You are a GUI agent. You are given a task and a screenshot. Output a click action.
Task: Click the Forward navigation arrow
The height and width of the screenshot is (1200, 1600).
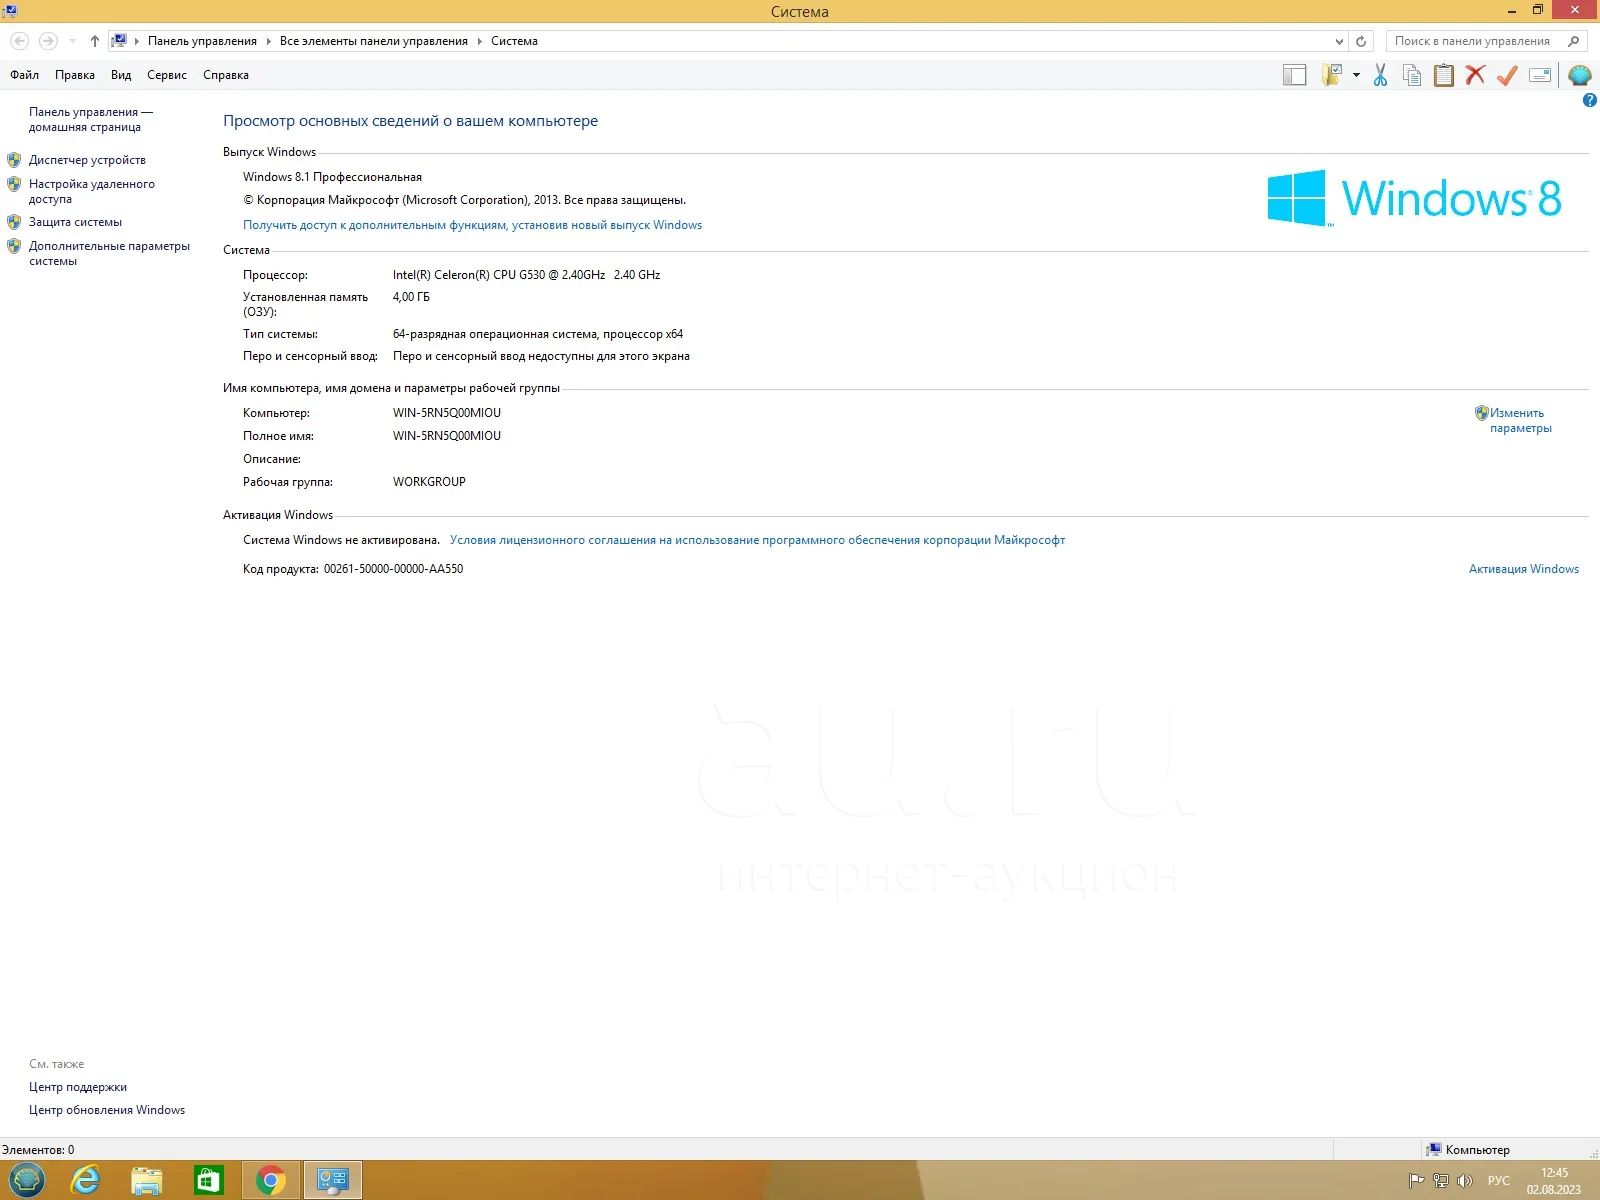(47, 41)
